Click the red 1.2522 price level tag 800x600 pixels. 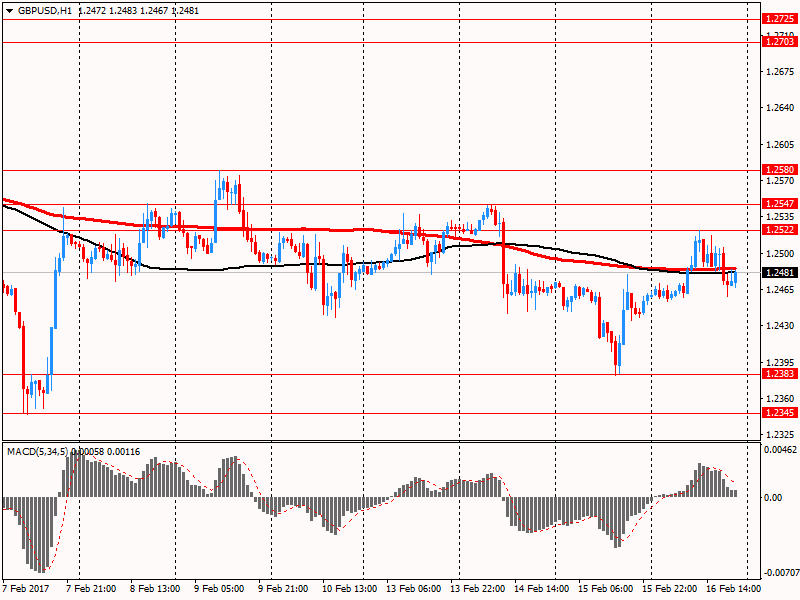click(x=779, y=230)
